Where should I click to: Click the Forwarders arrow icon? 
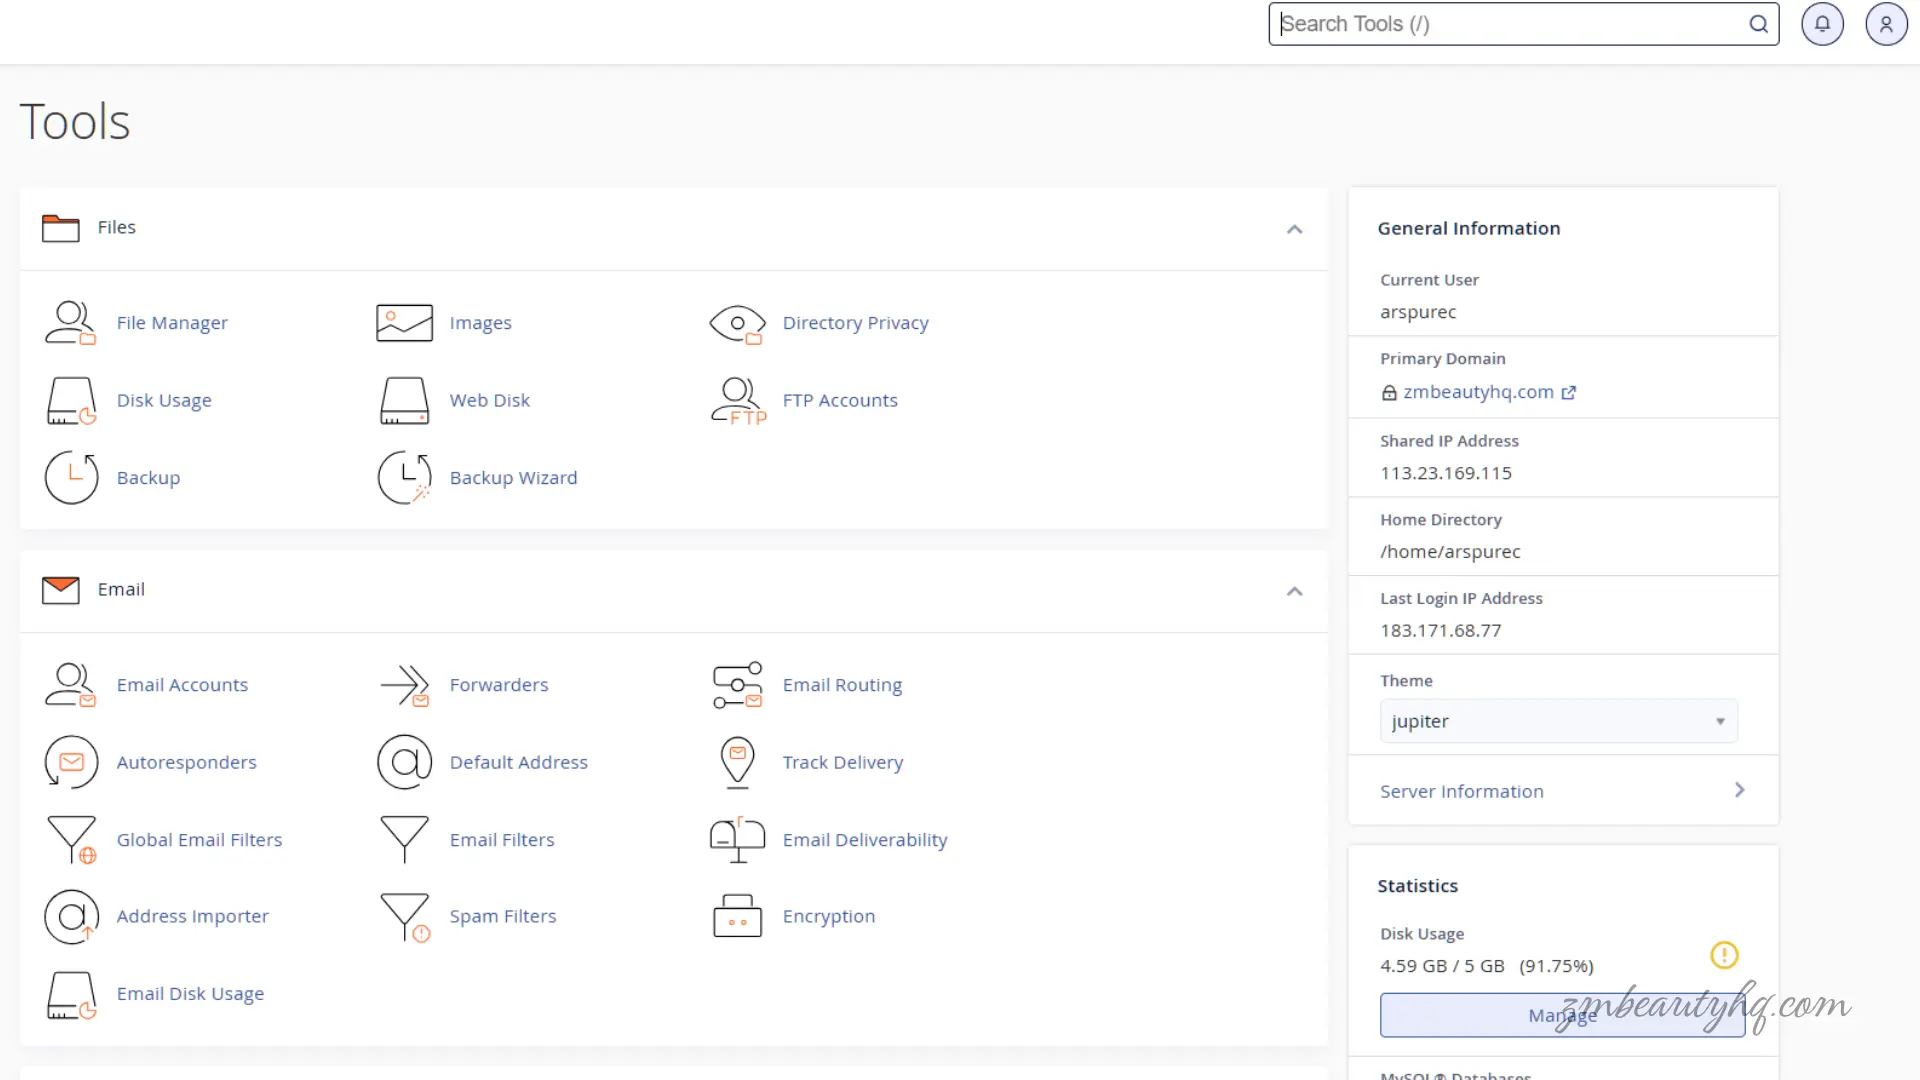[404, 685]
